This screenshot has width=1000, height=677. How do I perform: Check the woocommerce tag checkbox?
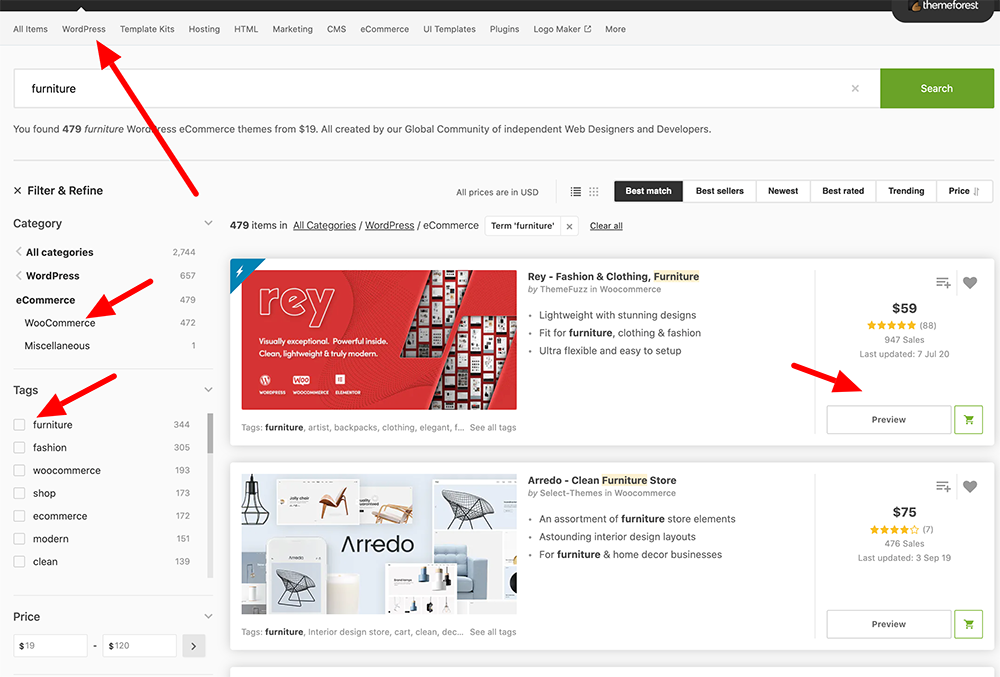pyautogui.click(x=19, y=470)
